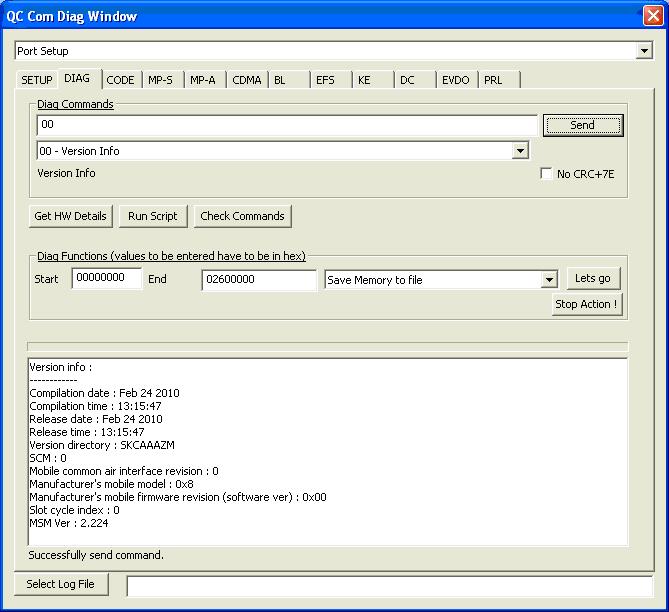This screenshot has width=669, height=612.
Task: Click the progress bar above output
Action: tap(328, 346)
